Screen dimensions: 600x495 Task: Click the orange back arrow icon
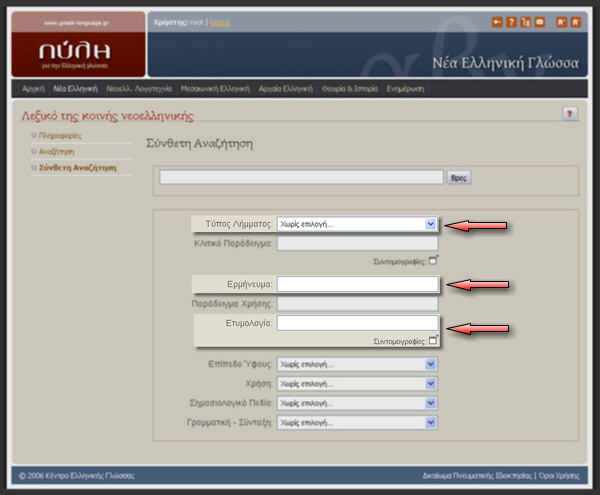[497, 21]
